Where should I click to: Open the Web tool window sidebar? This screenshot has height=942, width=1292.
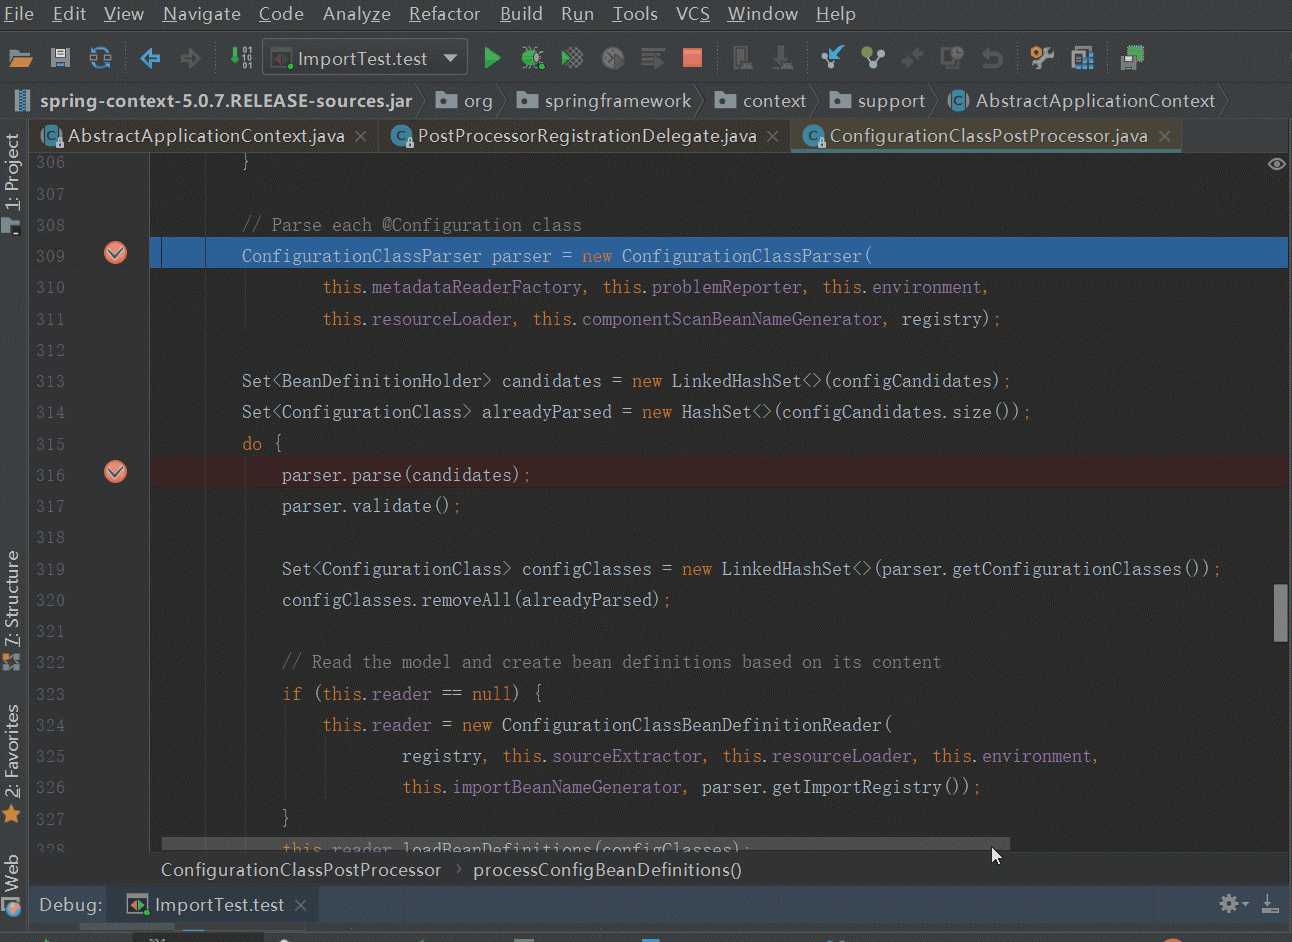pyautogui.click(x=12, y=884)
